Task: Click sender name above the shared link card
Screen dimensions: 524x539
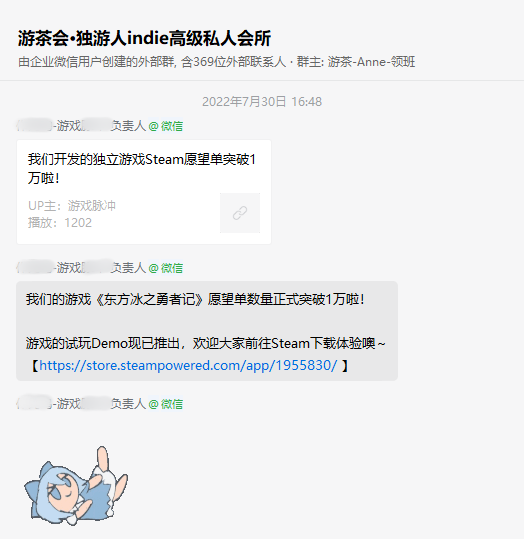Action: coord(81,126)
